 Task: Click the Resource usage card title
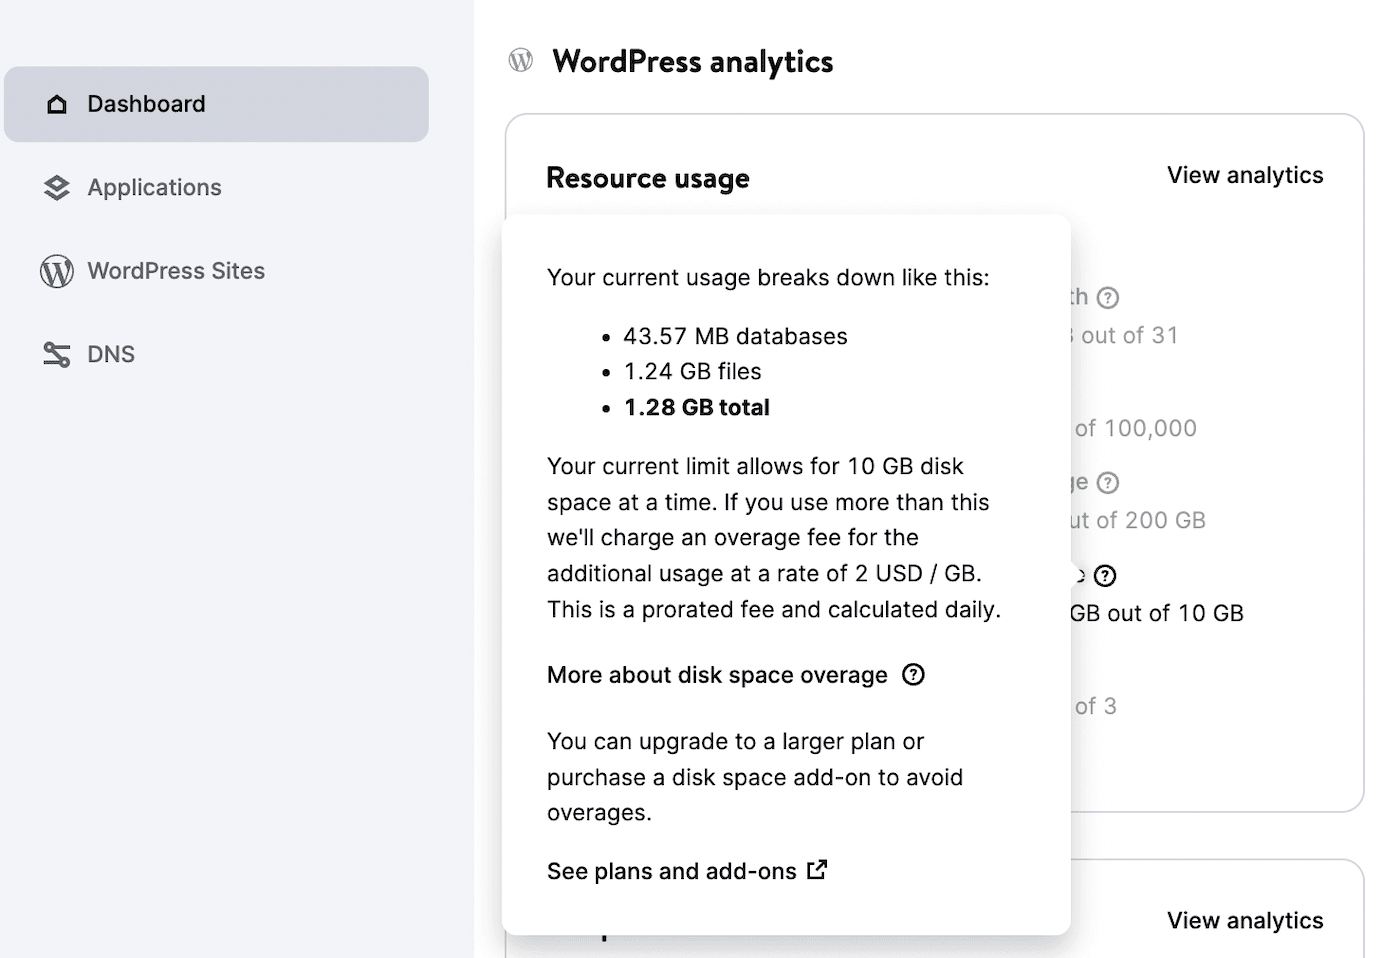648,177
